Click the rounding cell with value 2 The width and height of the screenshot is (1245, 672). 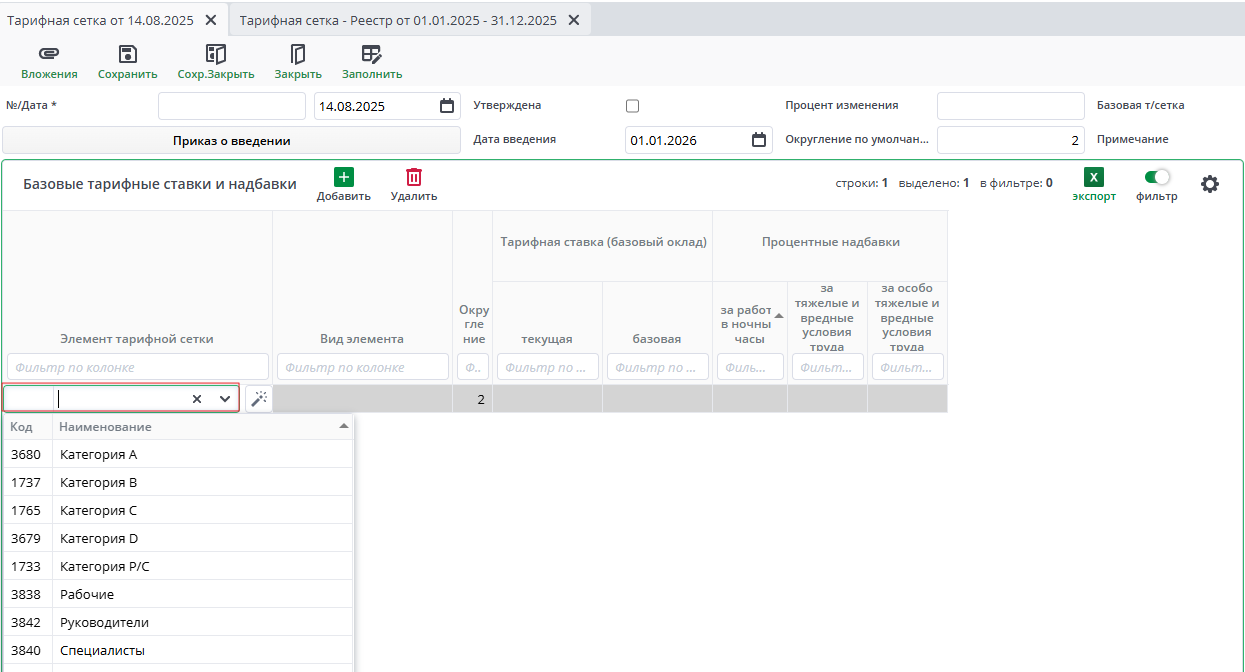pyautogui.click(x=473, y=399)
